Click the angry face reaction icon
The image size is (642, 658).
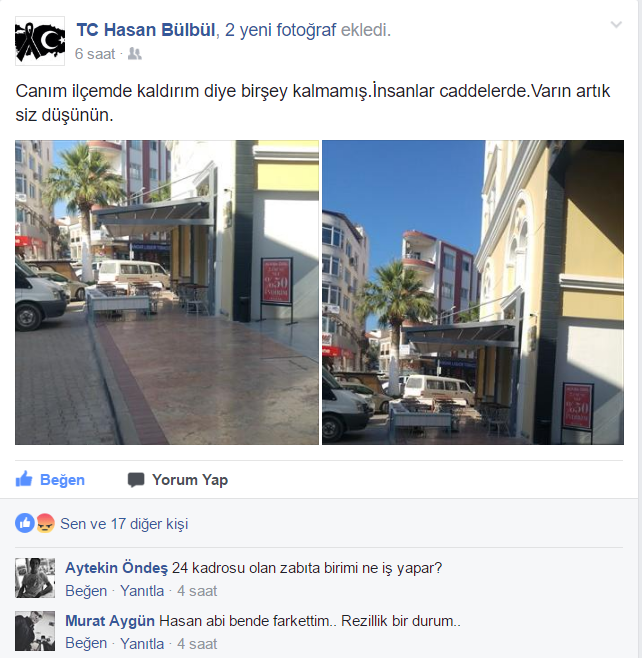click(x=45, y=523)
